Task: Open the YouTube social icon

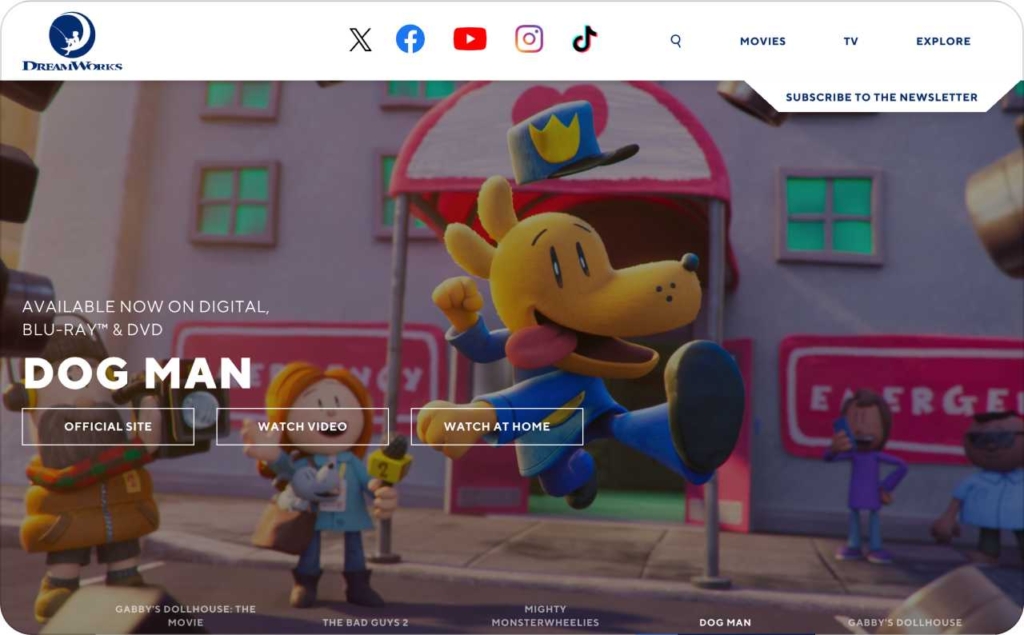Action: click(469, 40)
